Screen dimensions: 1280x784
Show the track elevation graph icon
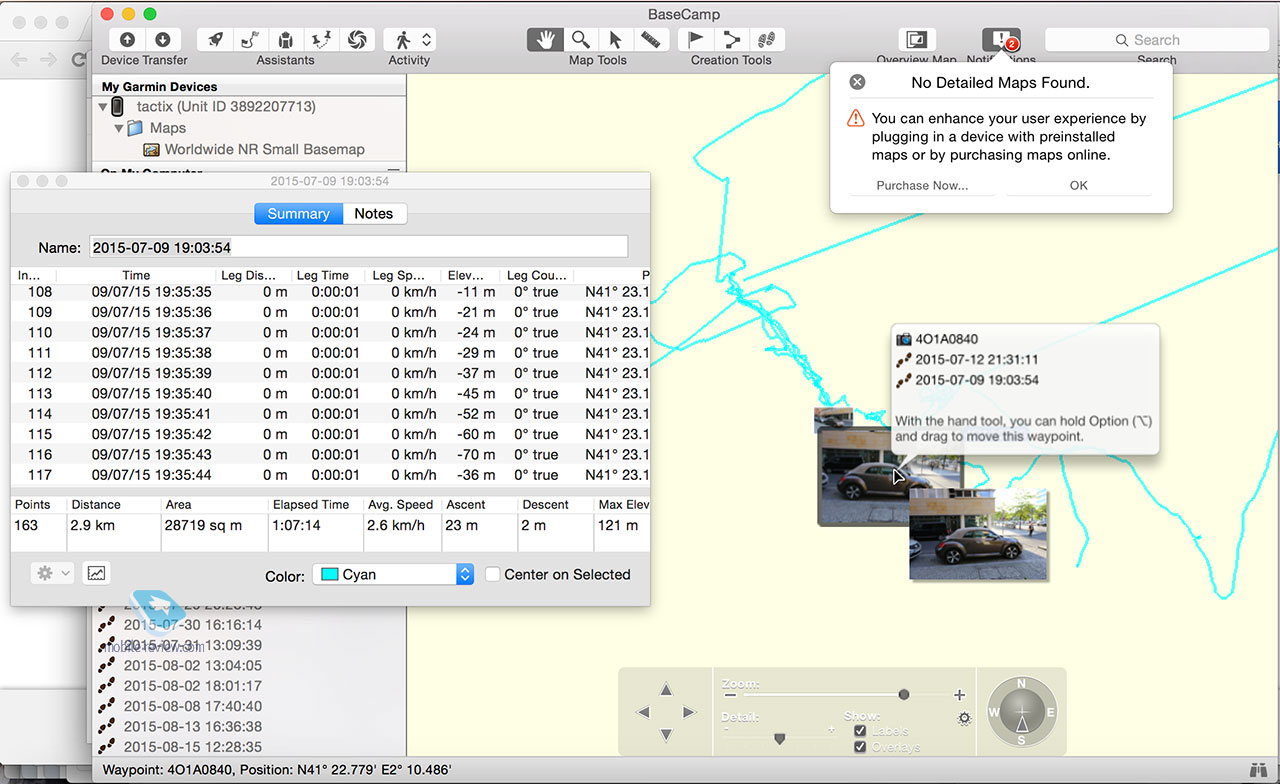96,573
